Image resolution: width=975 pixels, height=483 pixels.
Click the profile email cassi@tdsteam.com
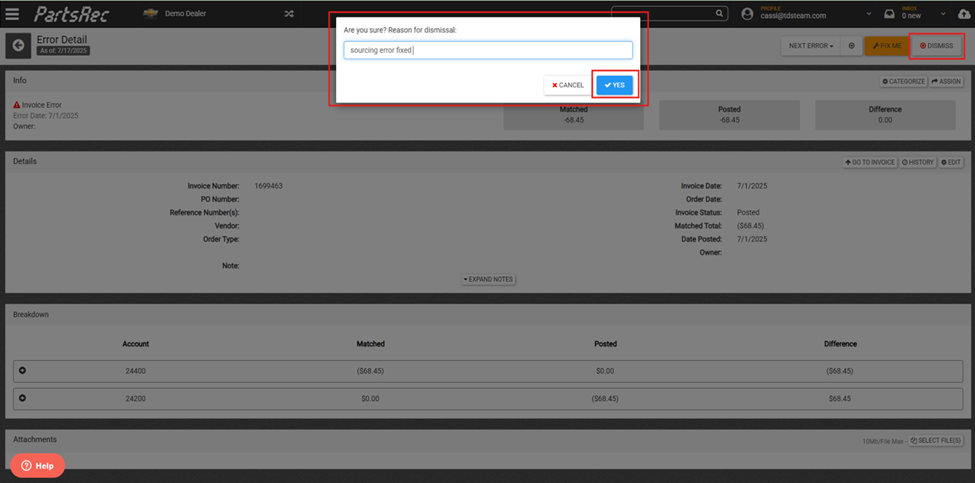coord(793,16)
